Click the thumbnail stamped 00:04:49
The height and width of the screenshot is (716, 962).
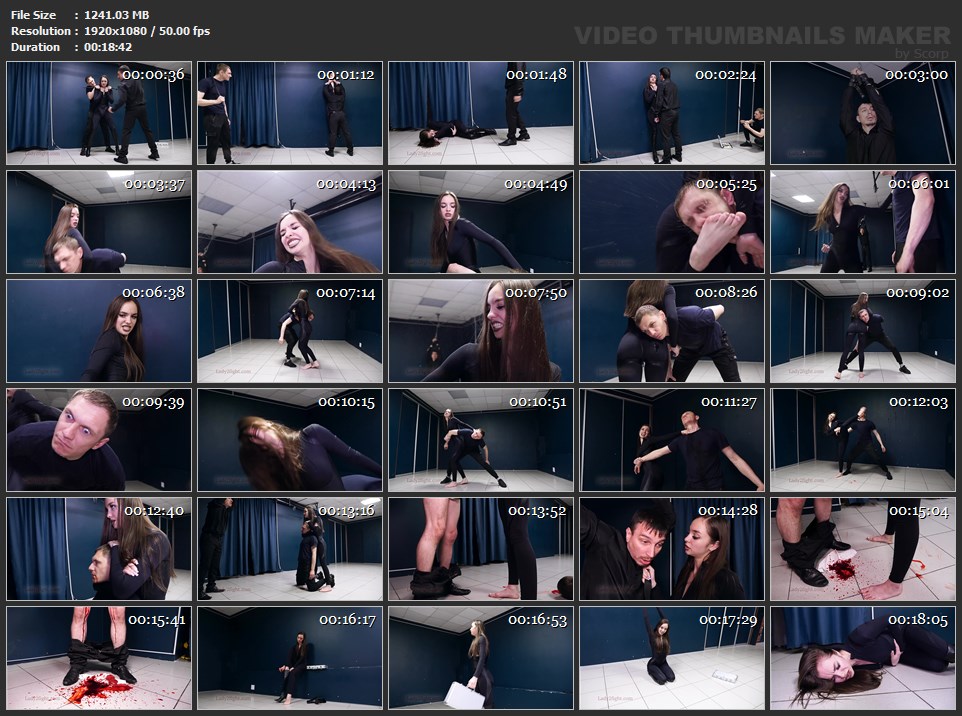point(481,222)
